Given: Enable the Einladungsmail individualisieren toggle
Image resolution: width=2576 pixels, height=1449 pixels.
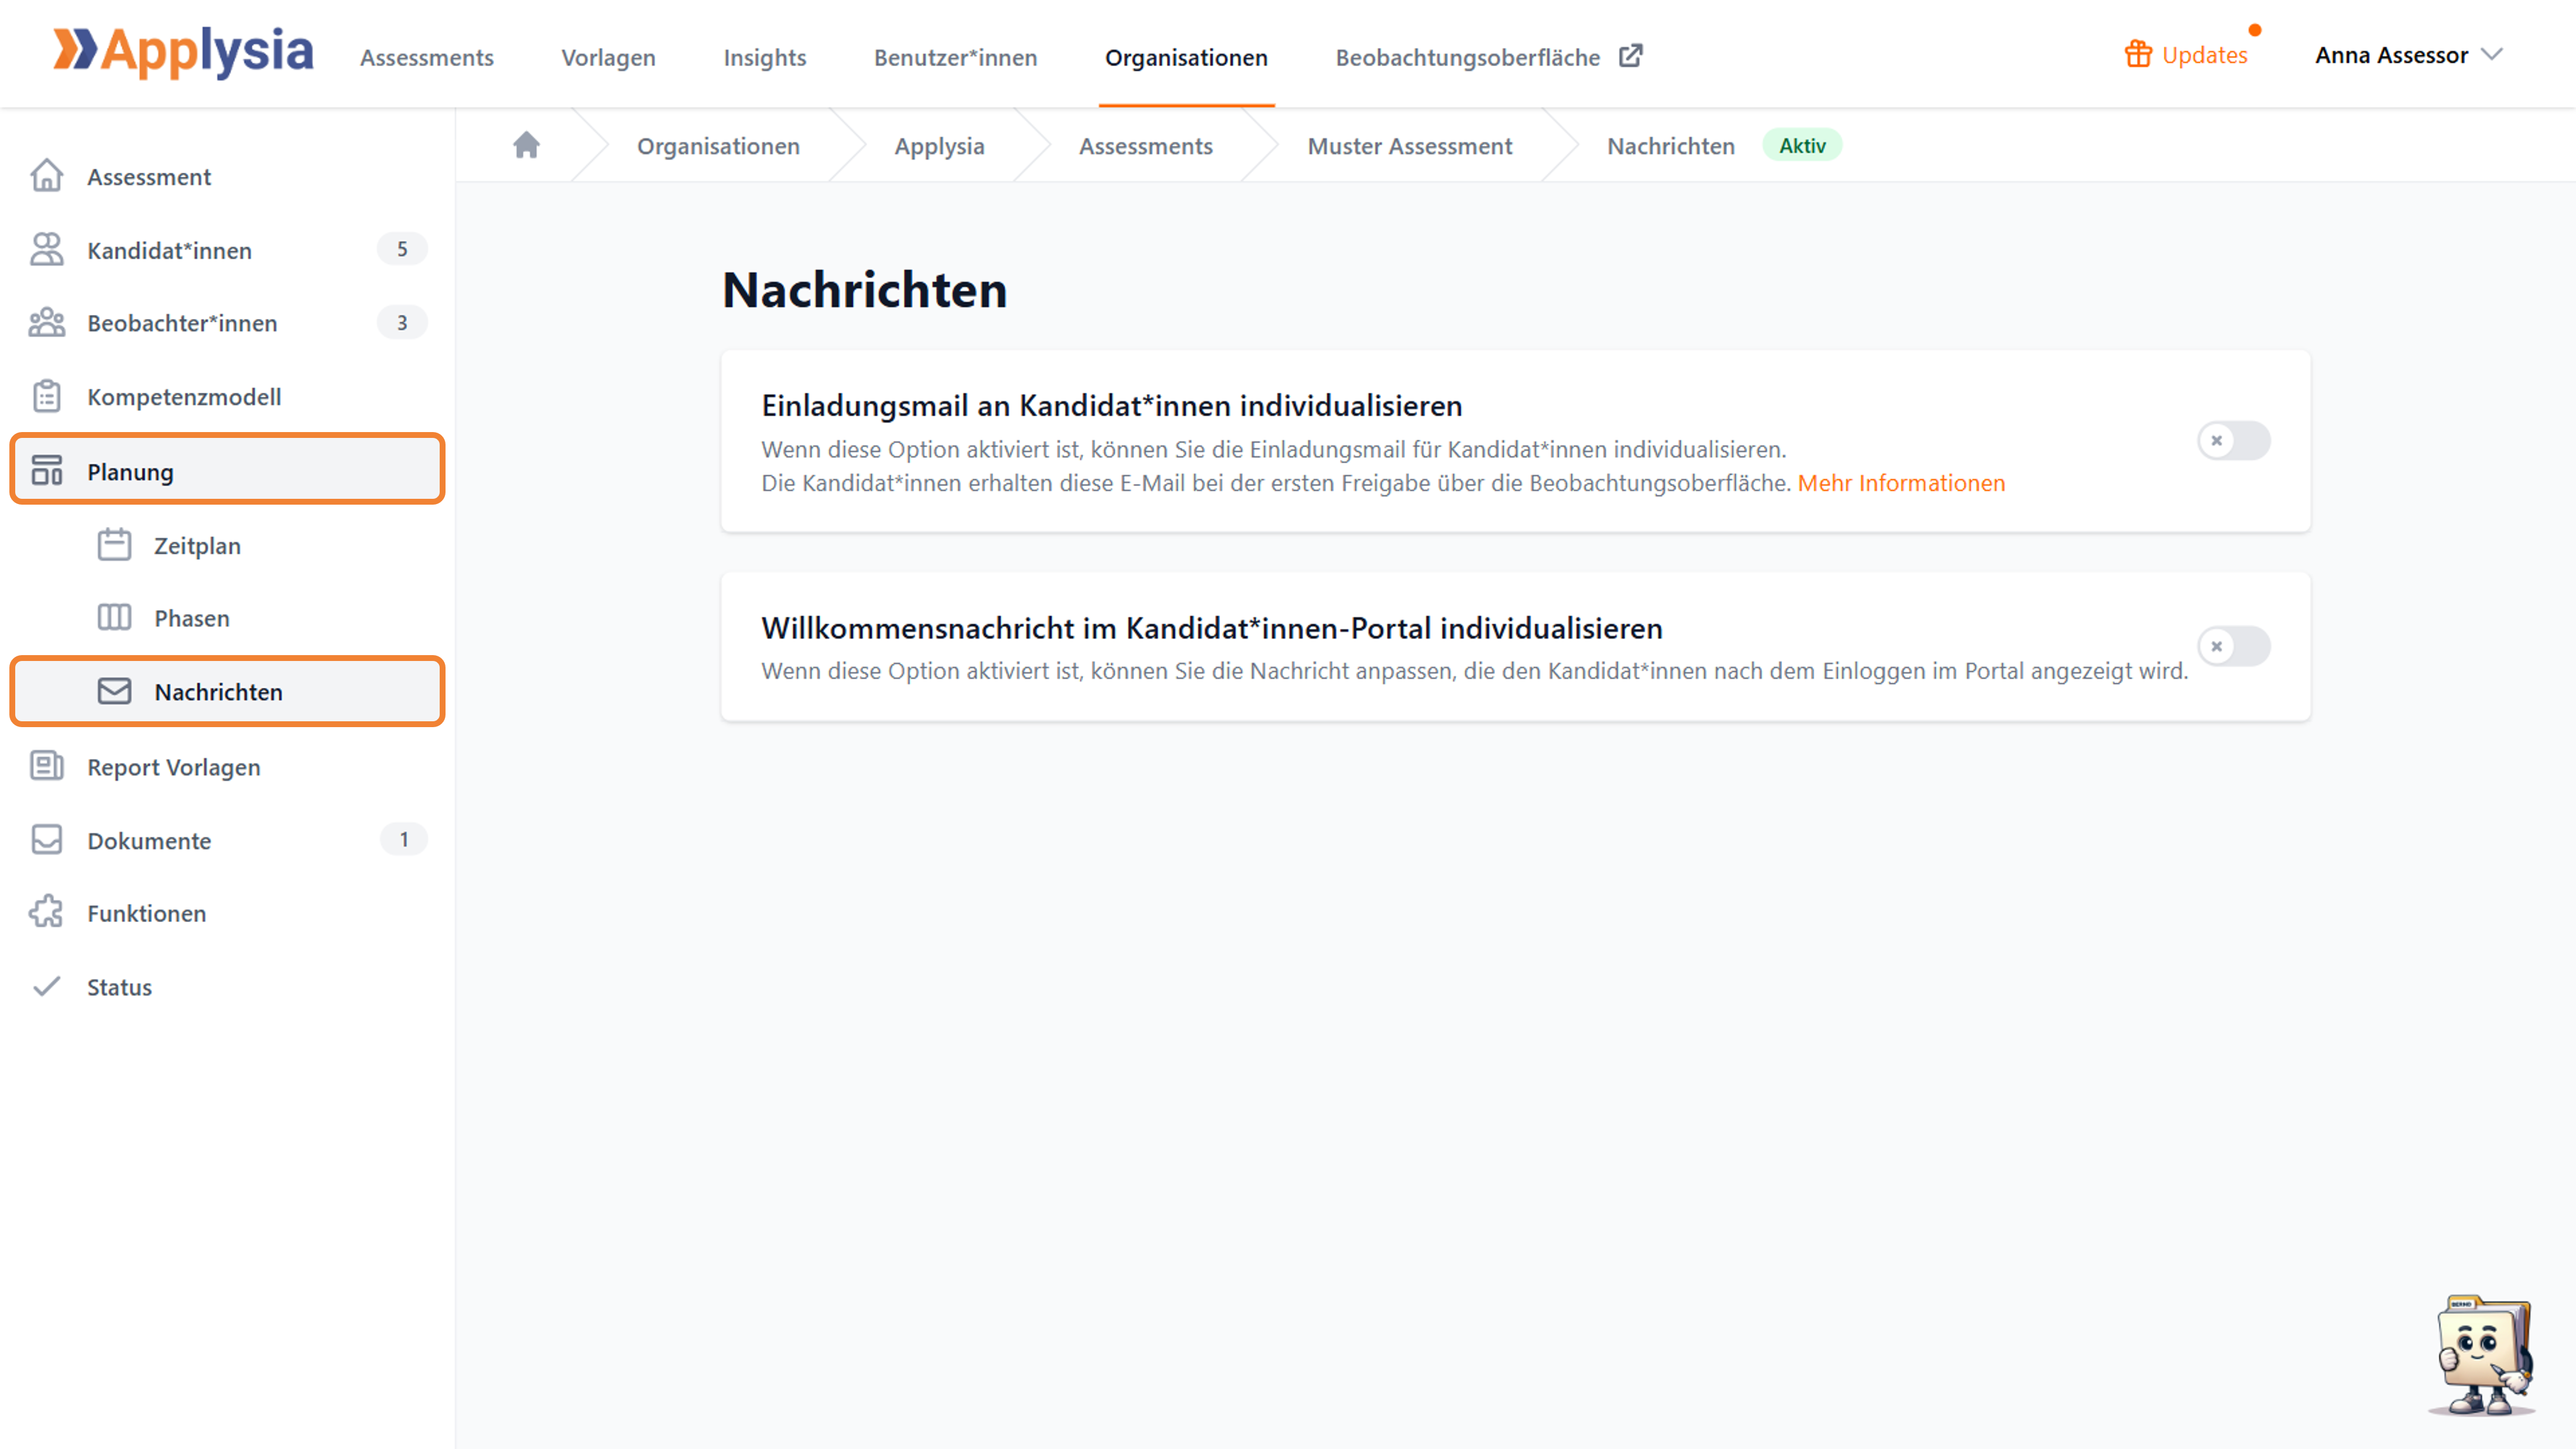Looking at the screenshot, I should point(2233,440).
